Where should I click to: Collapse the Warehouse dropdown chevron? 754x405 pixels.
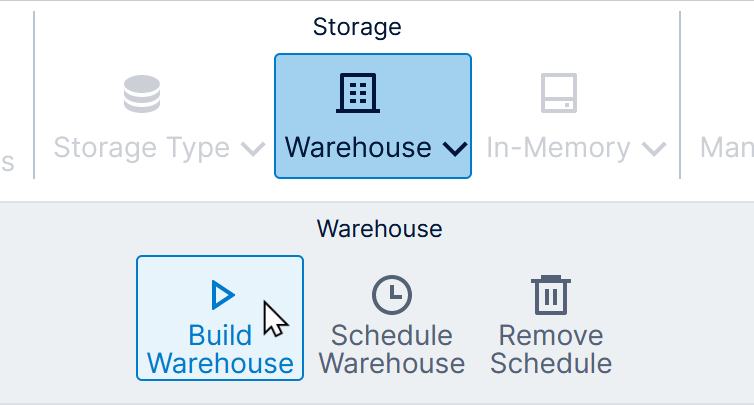point(454,150)
